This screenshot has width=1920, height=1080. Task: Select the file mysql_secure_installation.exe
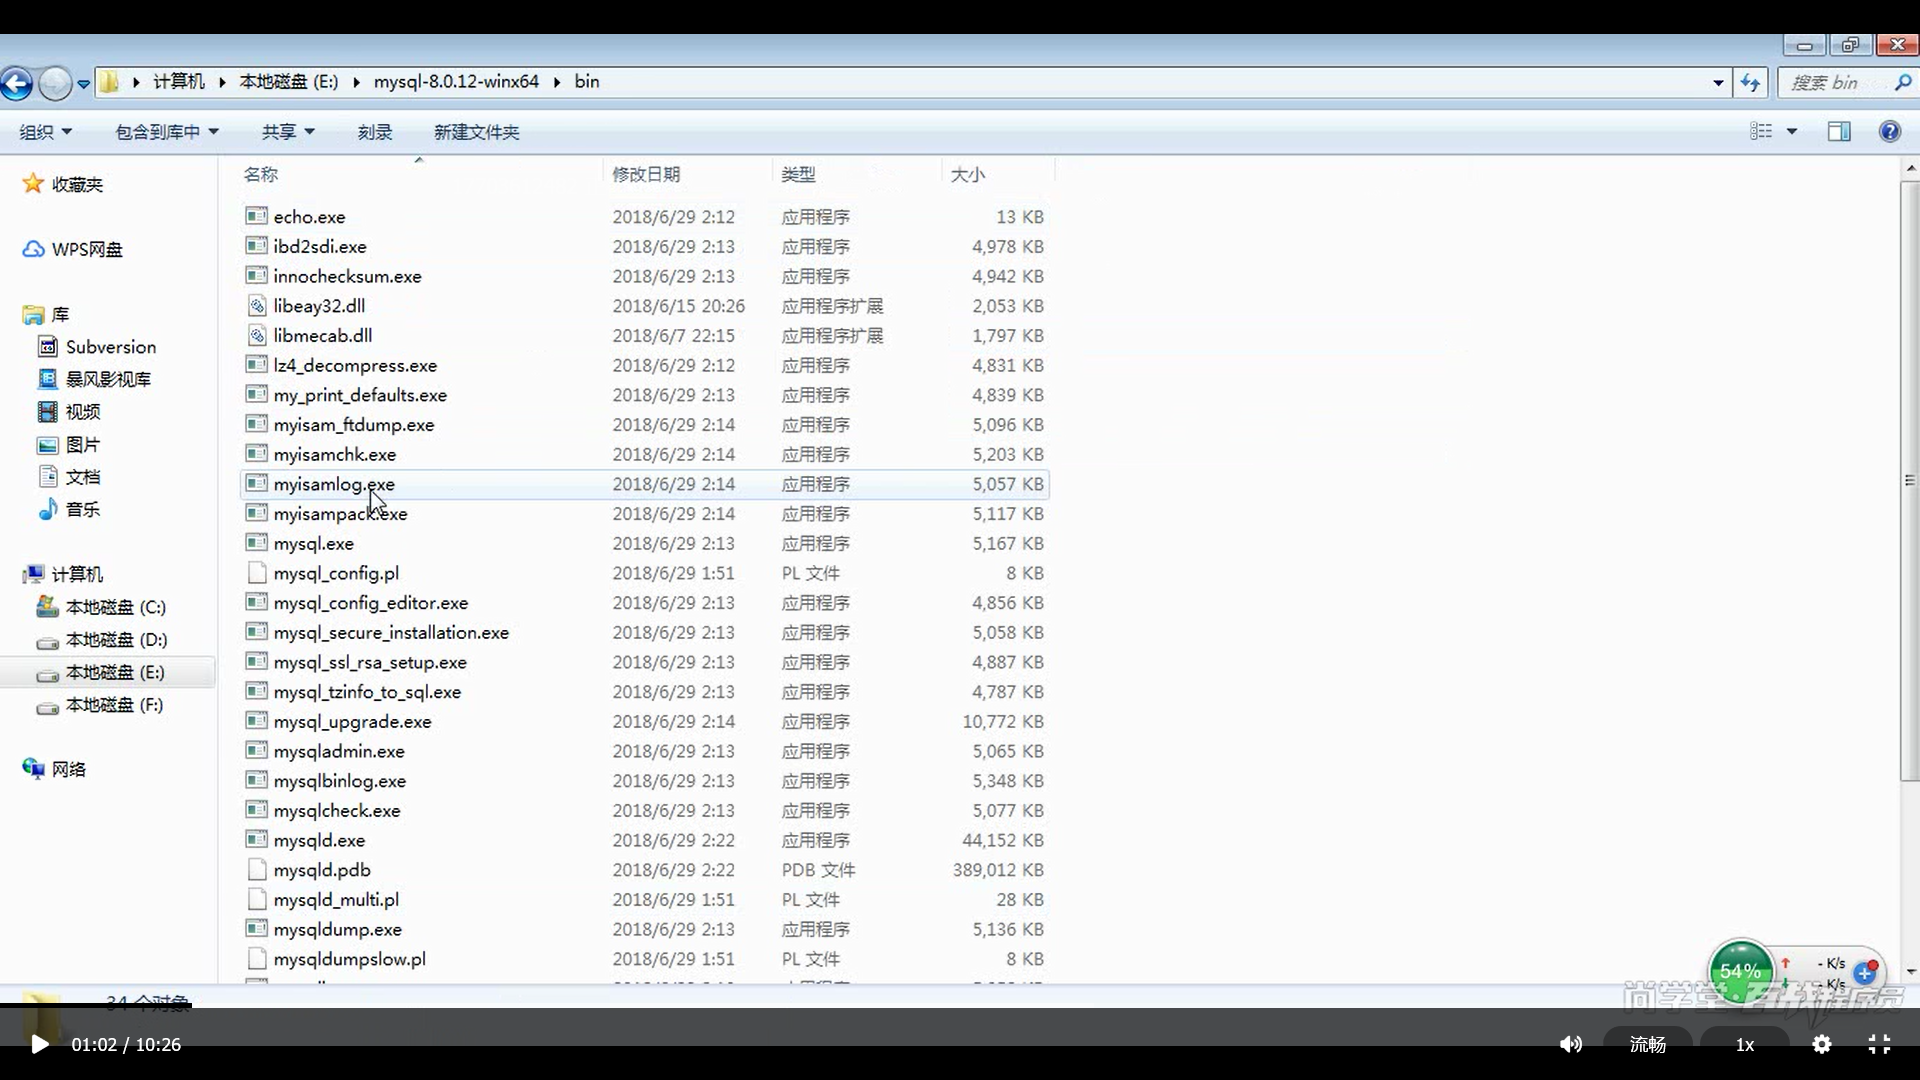(645, 632)
